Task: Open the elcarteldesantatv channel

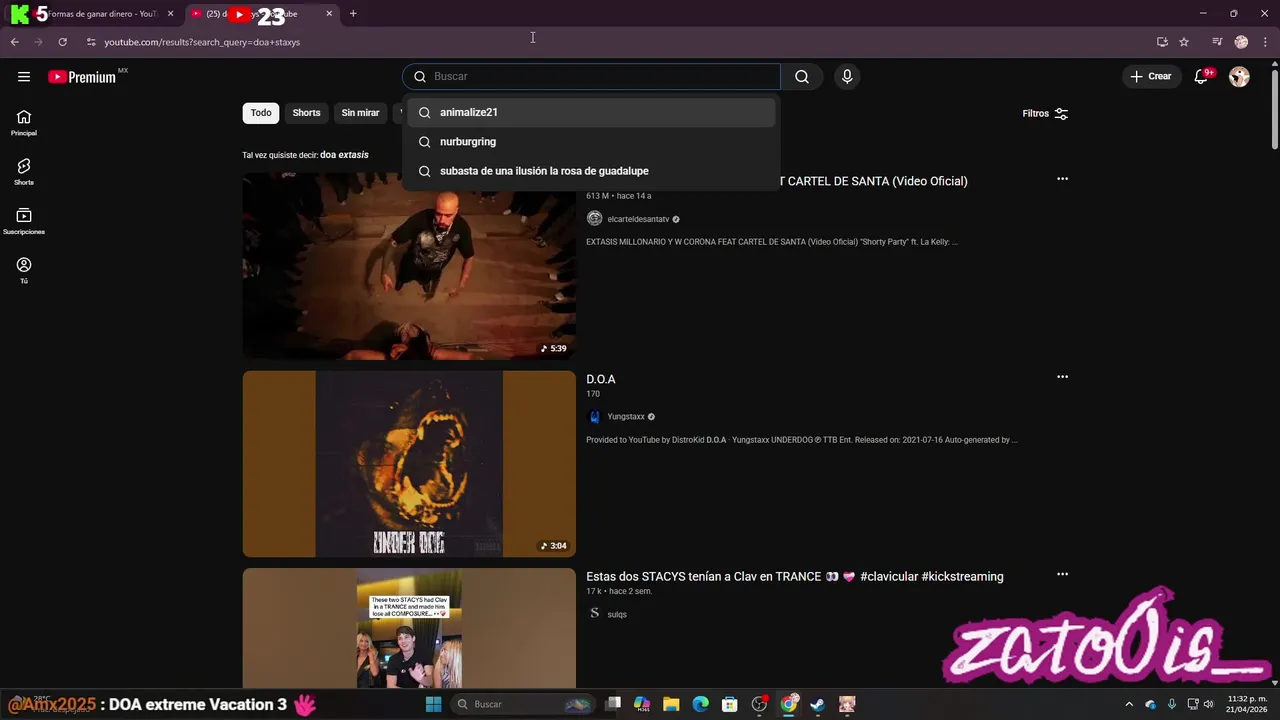Action: (638, 219)
